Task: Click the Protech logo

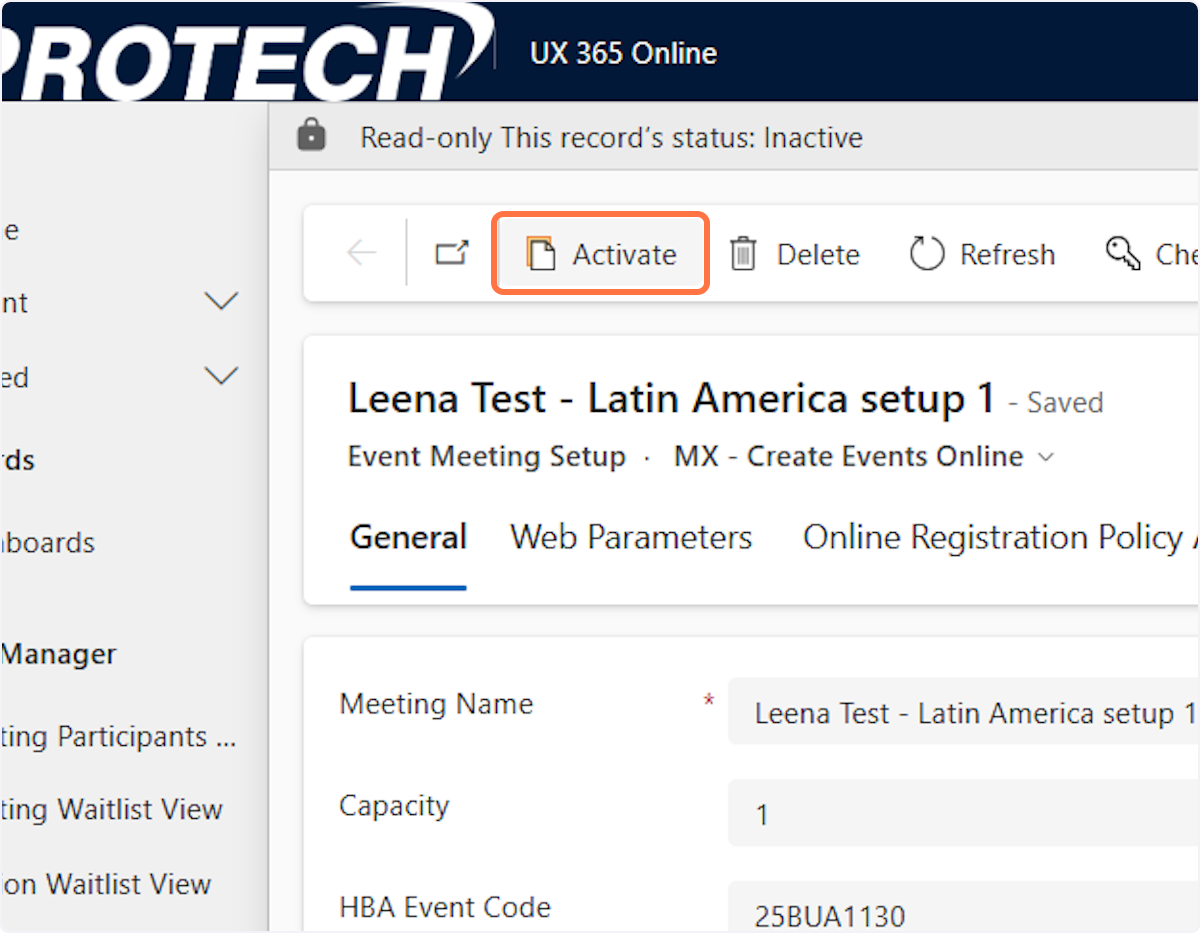Action: pos(246,52)
